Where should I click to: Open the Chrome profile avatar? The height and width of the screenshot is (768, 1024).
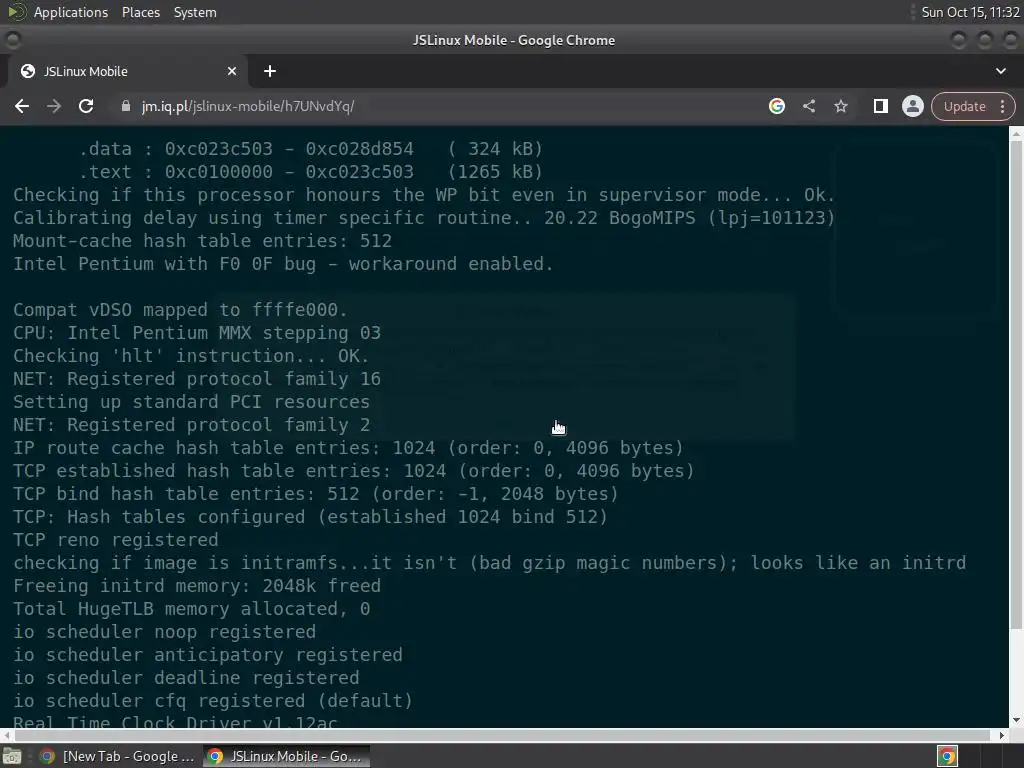(x=912, y=106)
